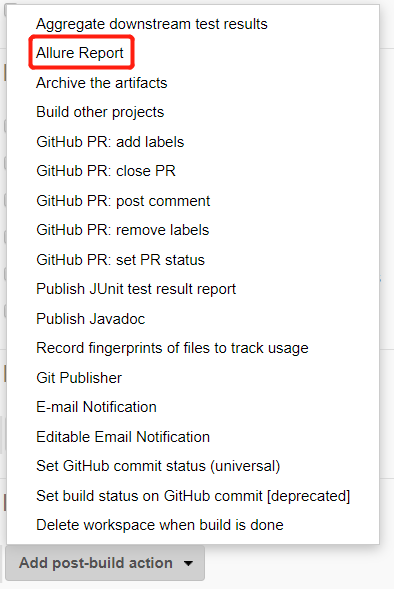Select Editable Email Notification

[x=123, y=436]
